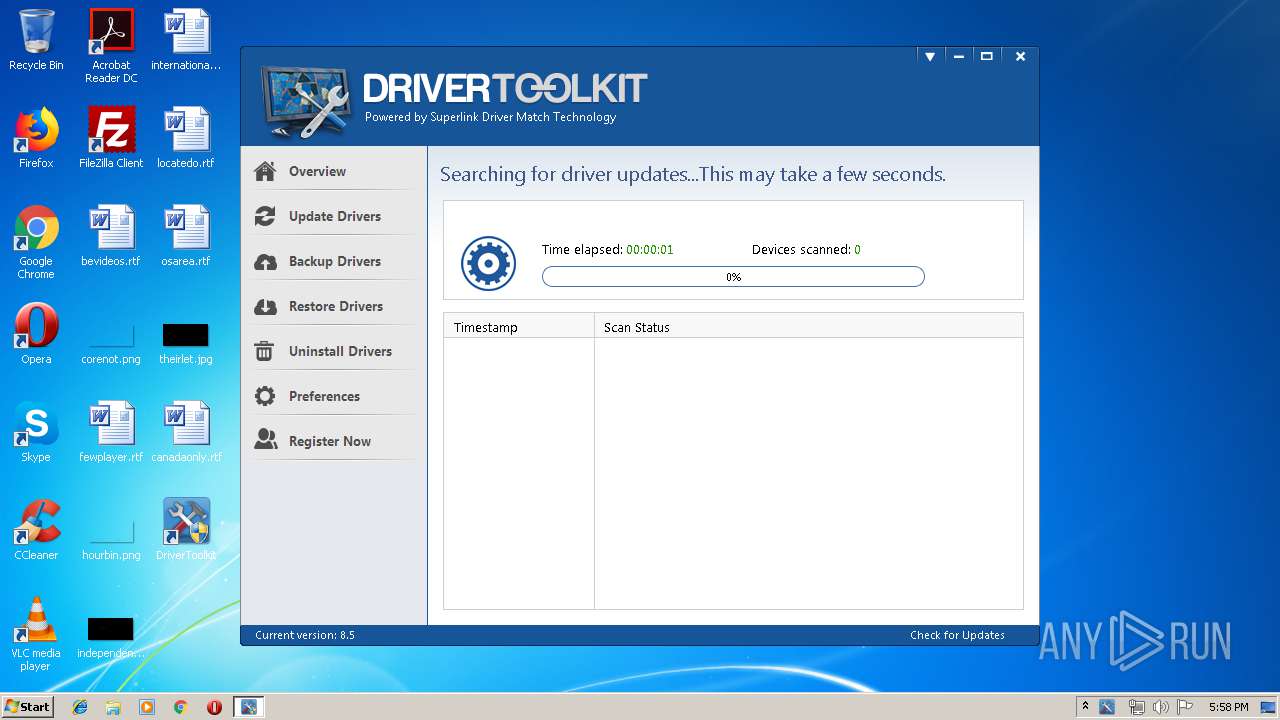The height and width of the screenshot is (720, 1280).
Task: Click DriverToolkit taskbar button
Action: point(248,707)
